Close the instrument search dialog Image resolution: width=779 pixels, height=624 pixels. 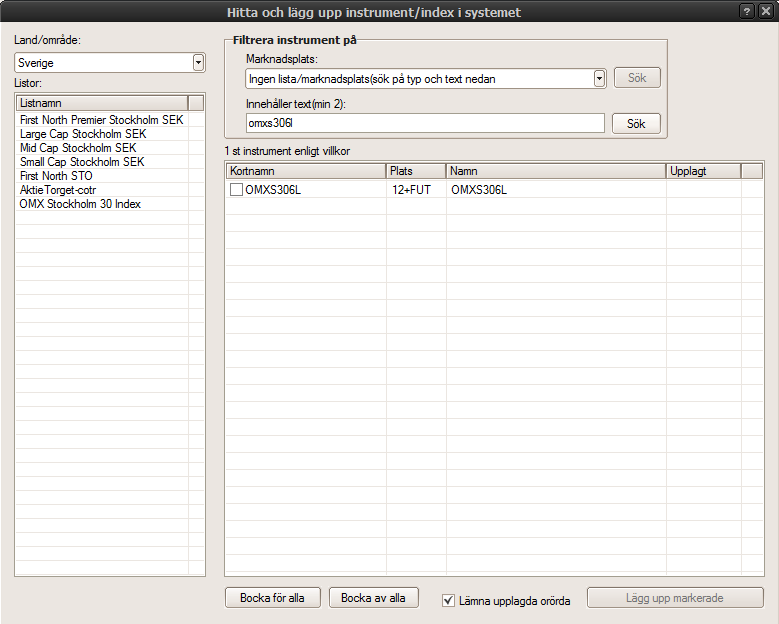(765, 12)
